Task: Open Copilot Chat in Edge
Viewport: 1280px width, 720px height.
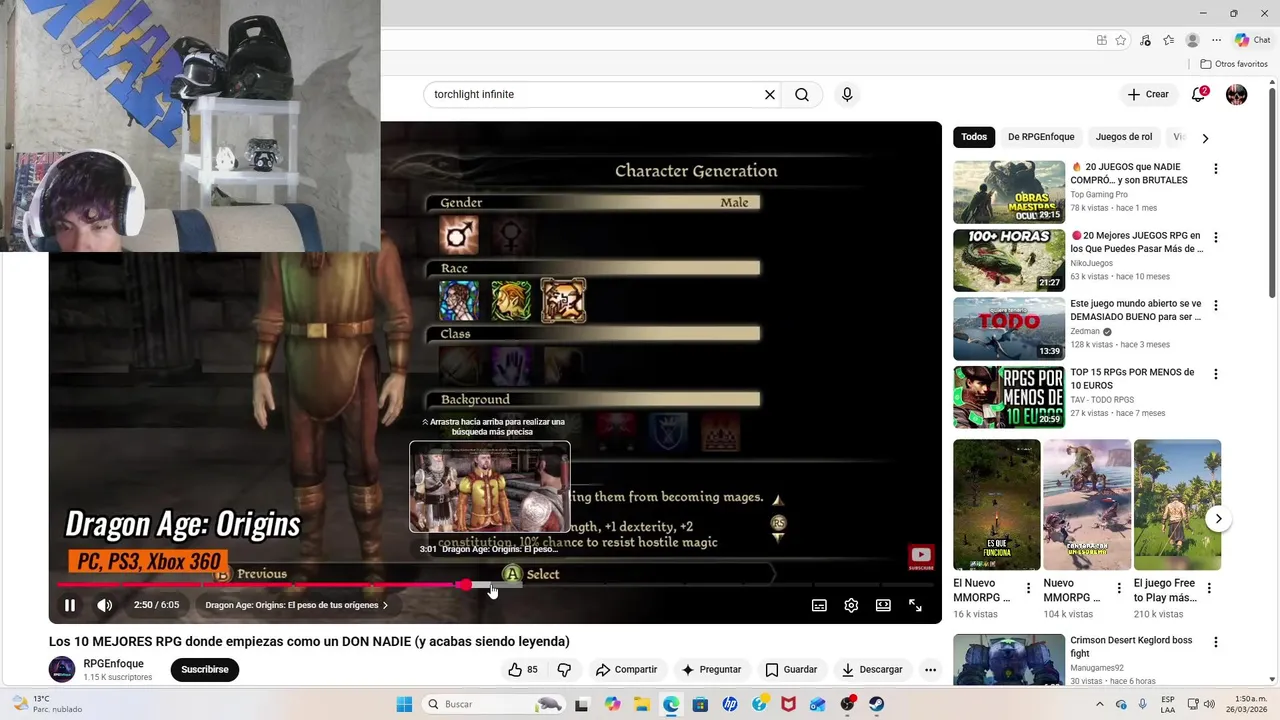Action: click(x=1252, y=40)
